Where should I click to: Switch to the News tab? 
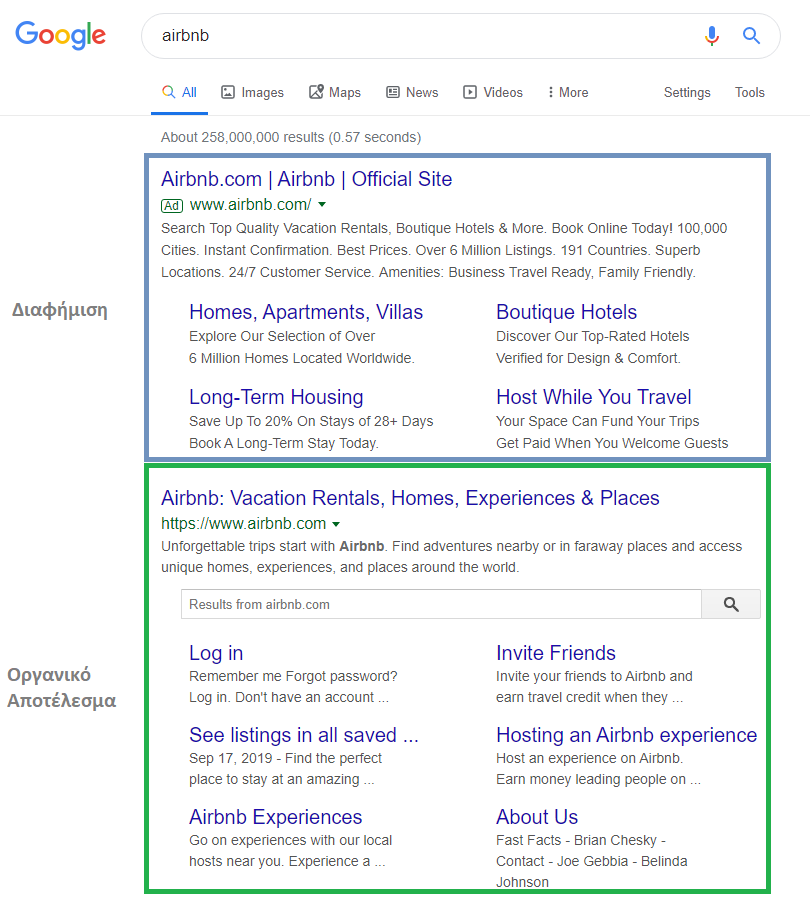(x=412, y=93)
